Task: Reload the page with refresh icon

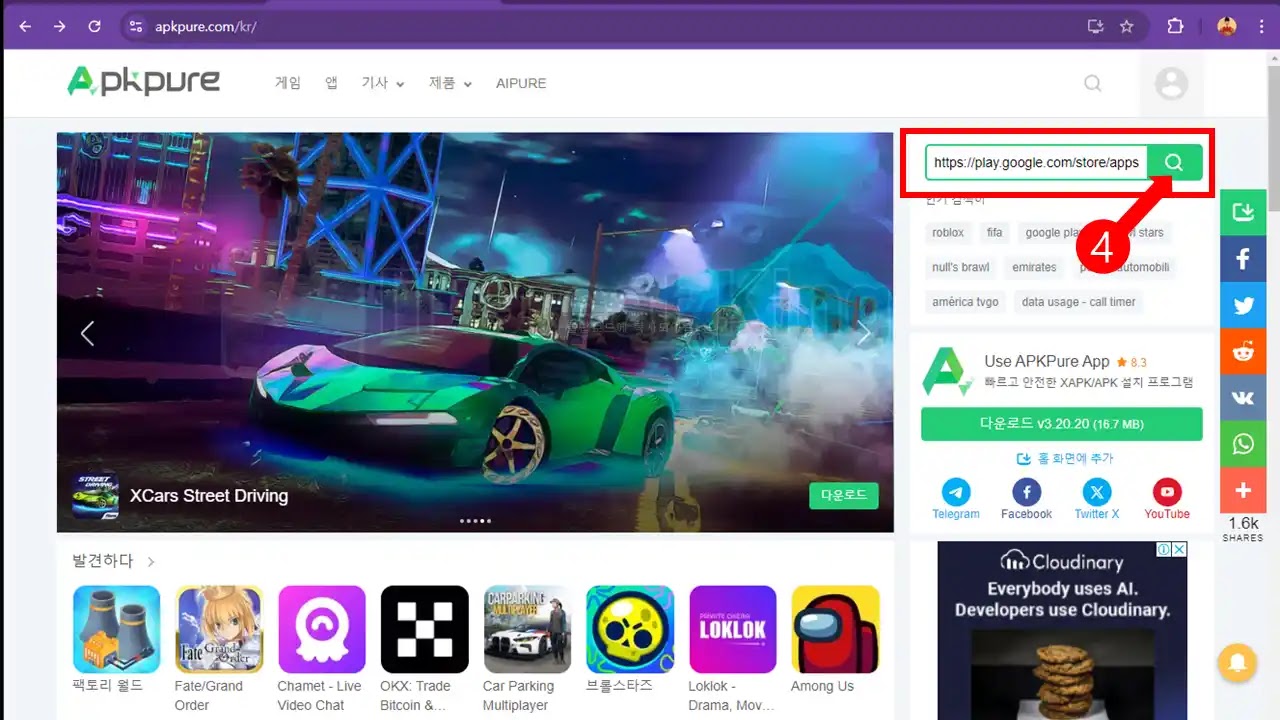Action: tap(94, 27)
